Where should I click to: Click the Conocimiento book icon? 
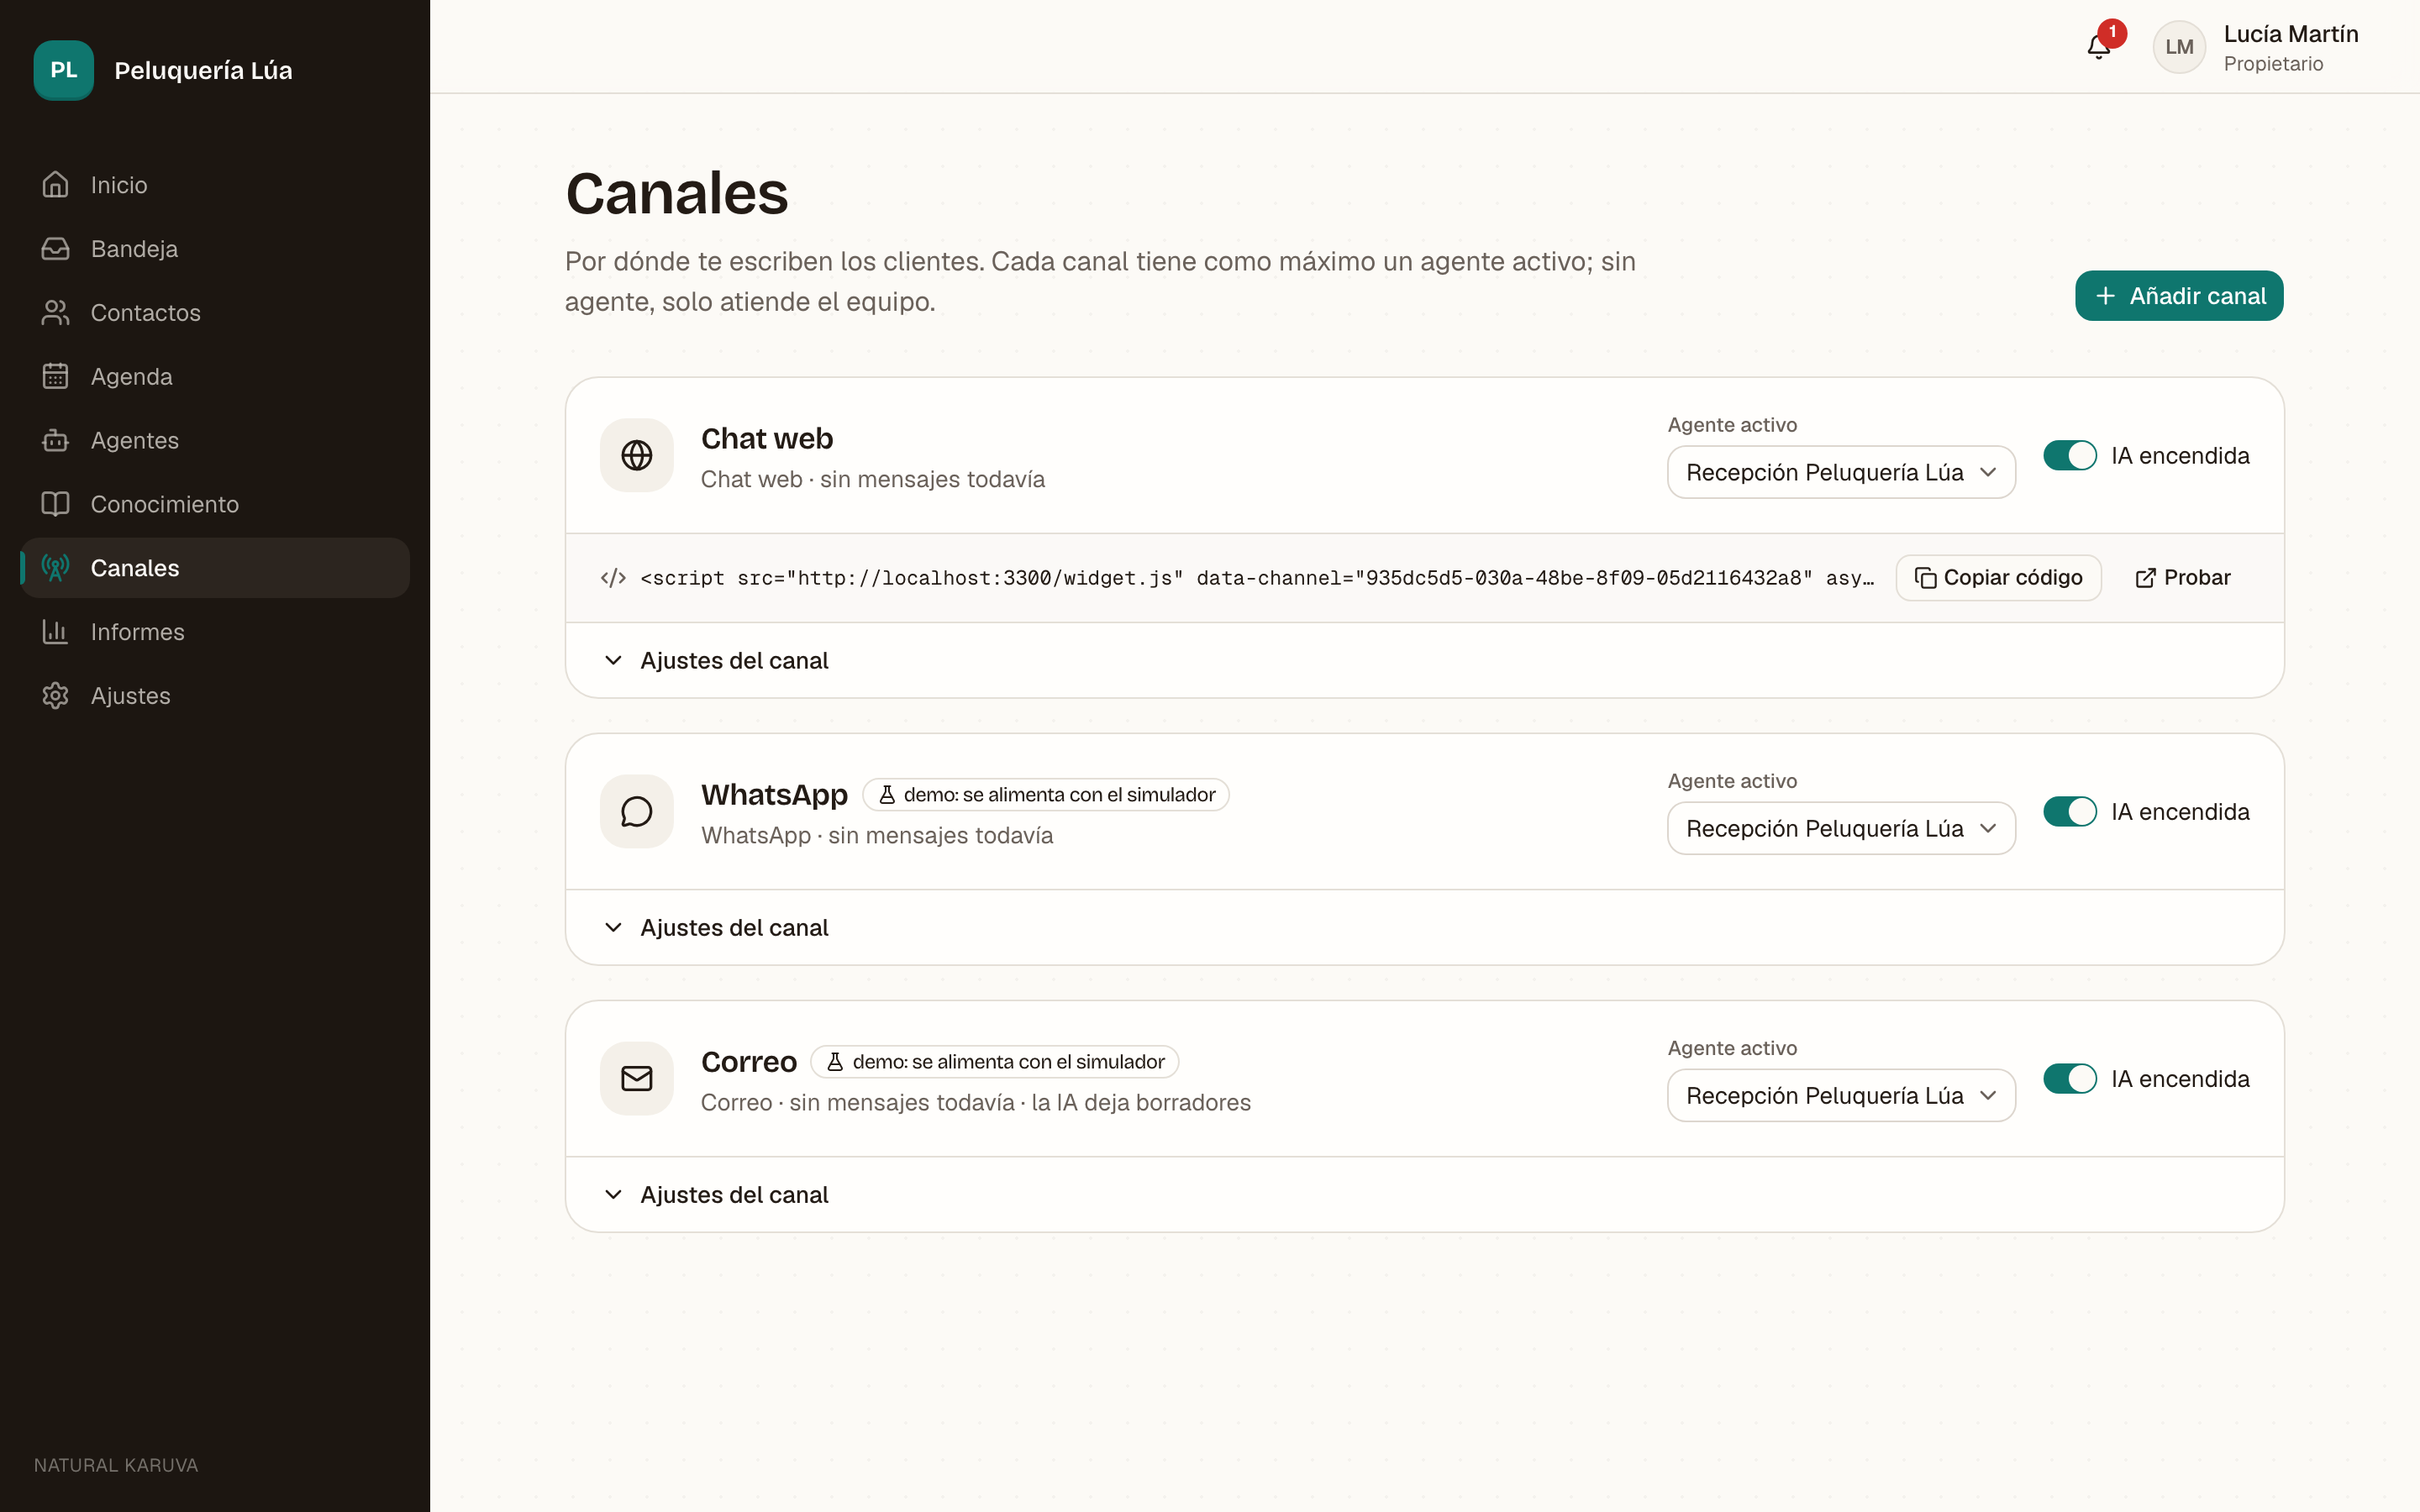tap(56, 504)
